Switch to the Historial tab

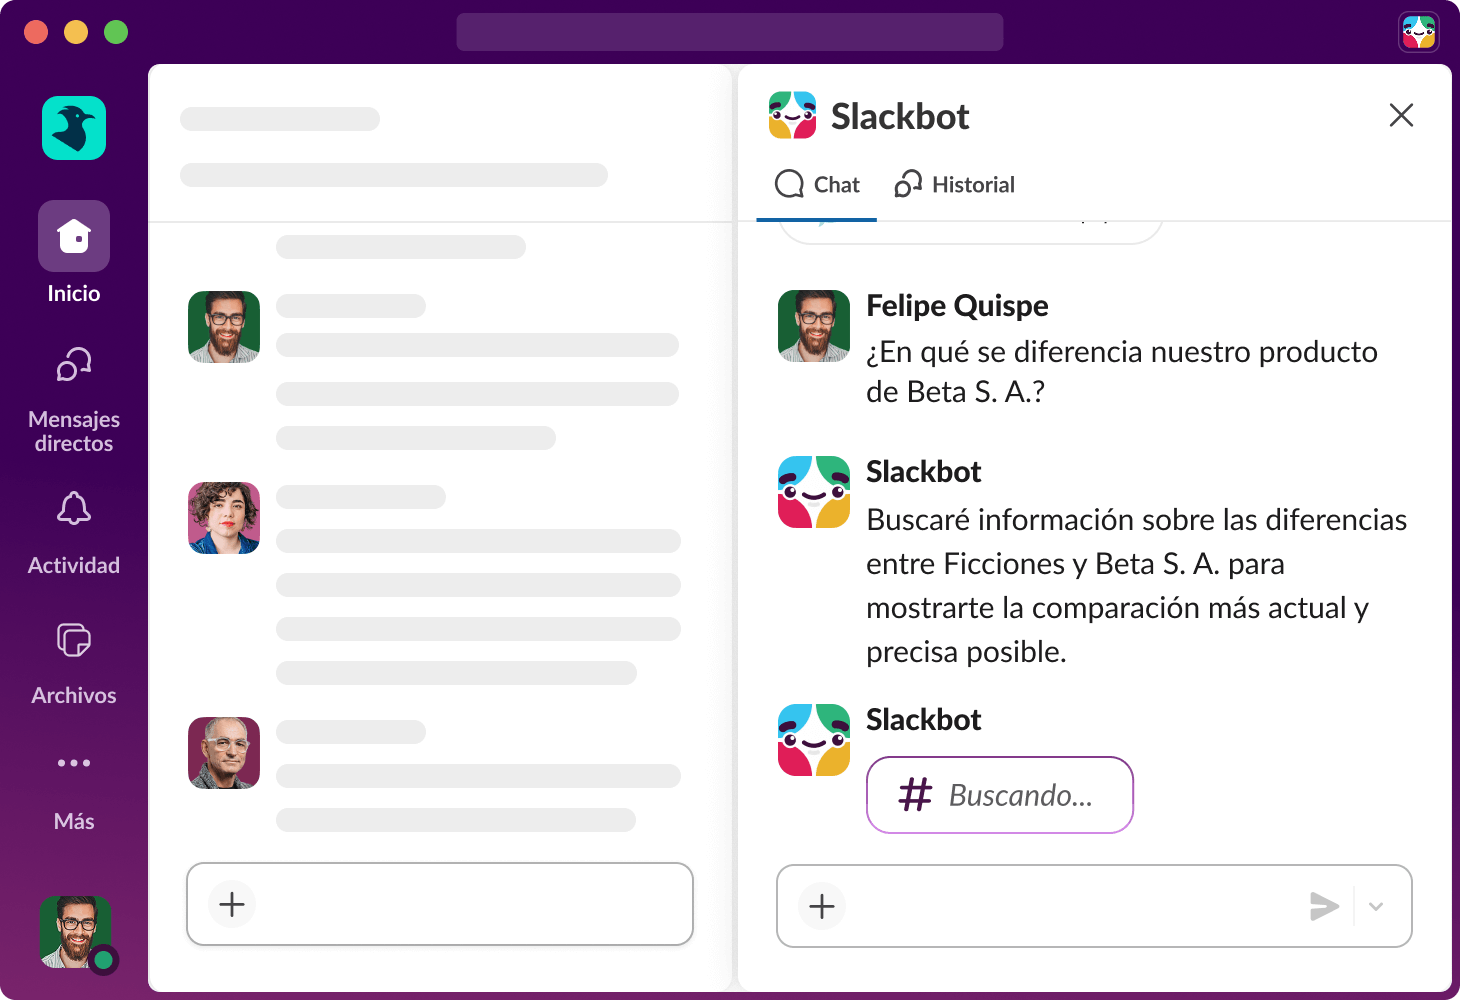953,184
